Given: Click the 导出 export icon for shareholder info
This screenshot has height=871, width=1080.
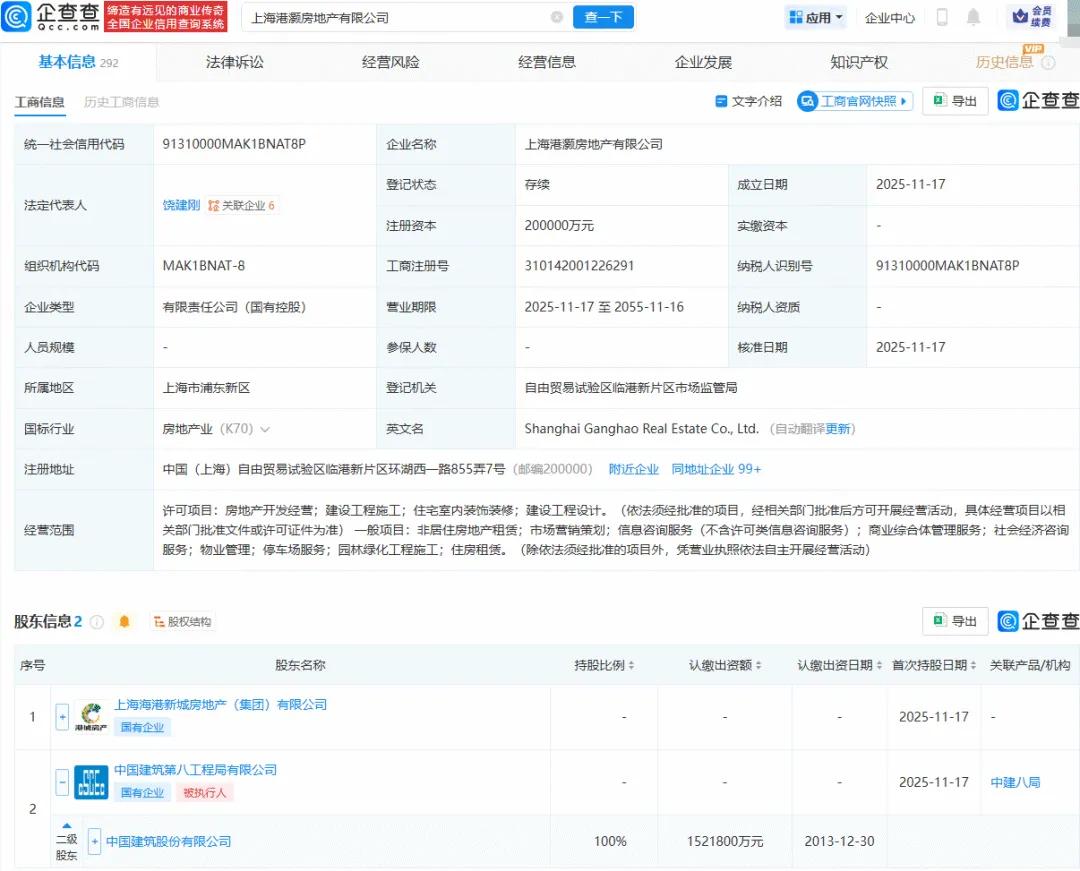Looking at the screenshot, I should coord(953,621).
